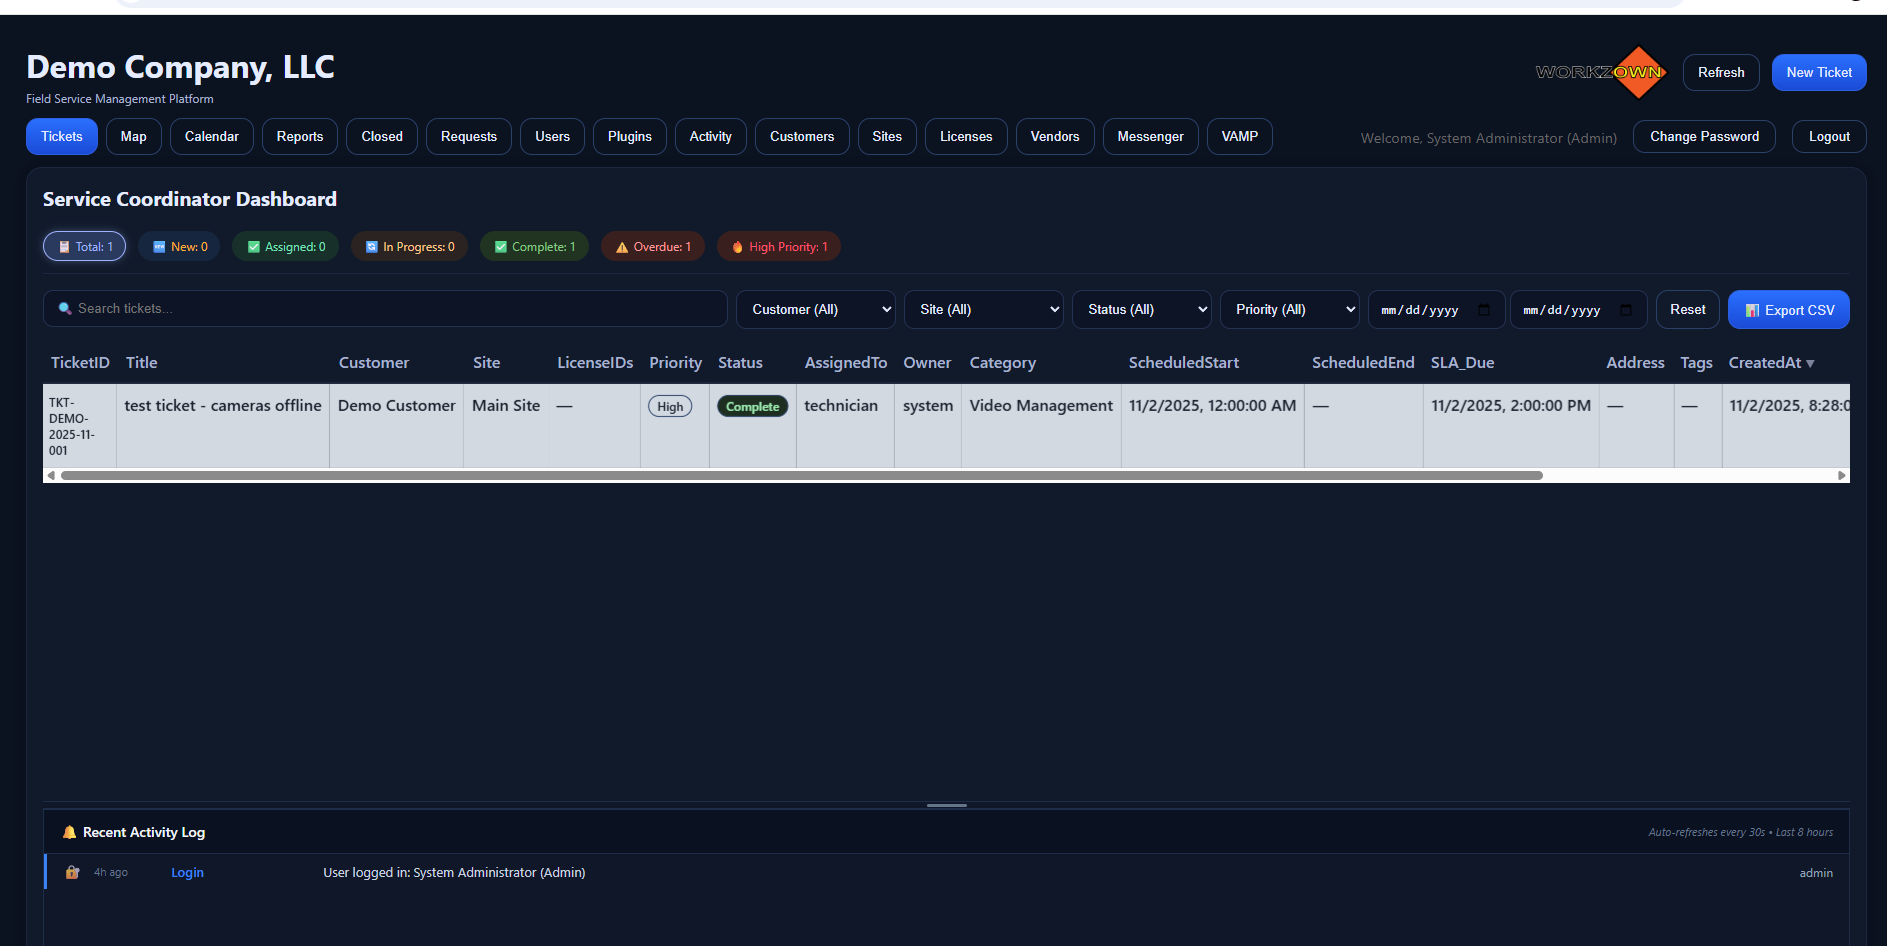Click the login entry lock icon
The image size is (1887, 946).
pos(72,872)
